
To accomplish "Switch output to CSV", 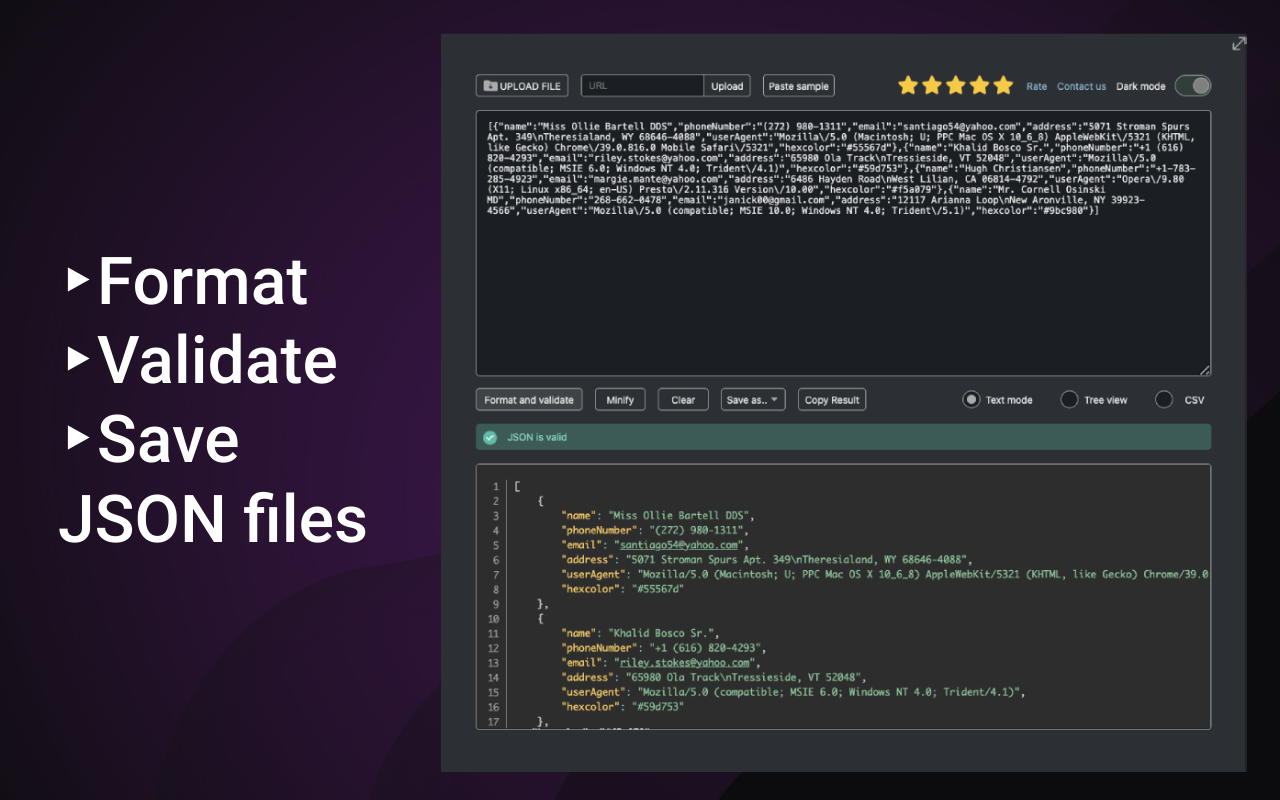I will [x=1164, y=399].
